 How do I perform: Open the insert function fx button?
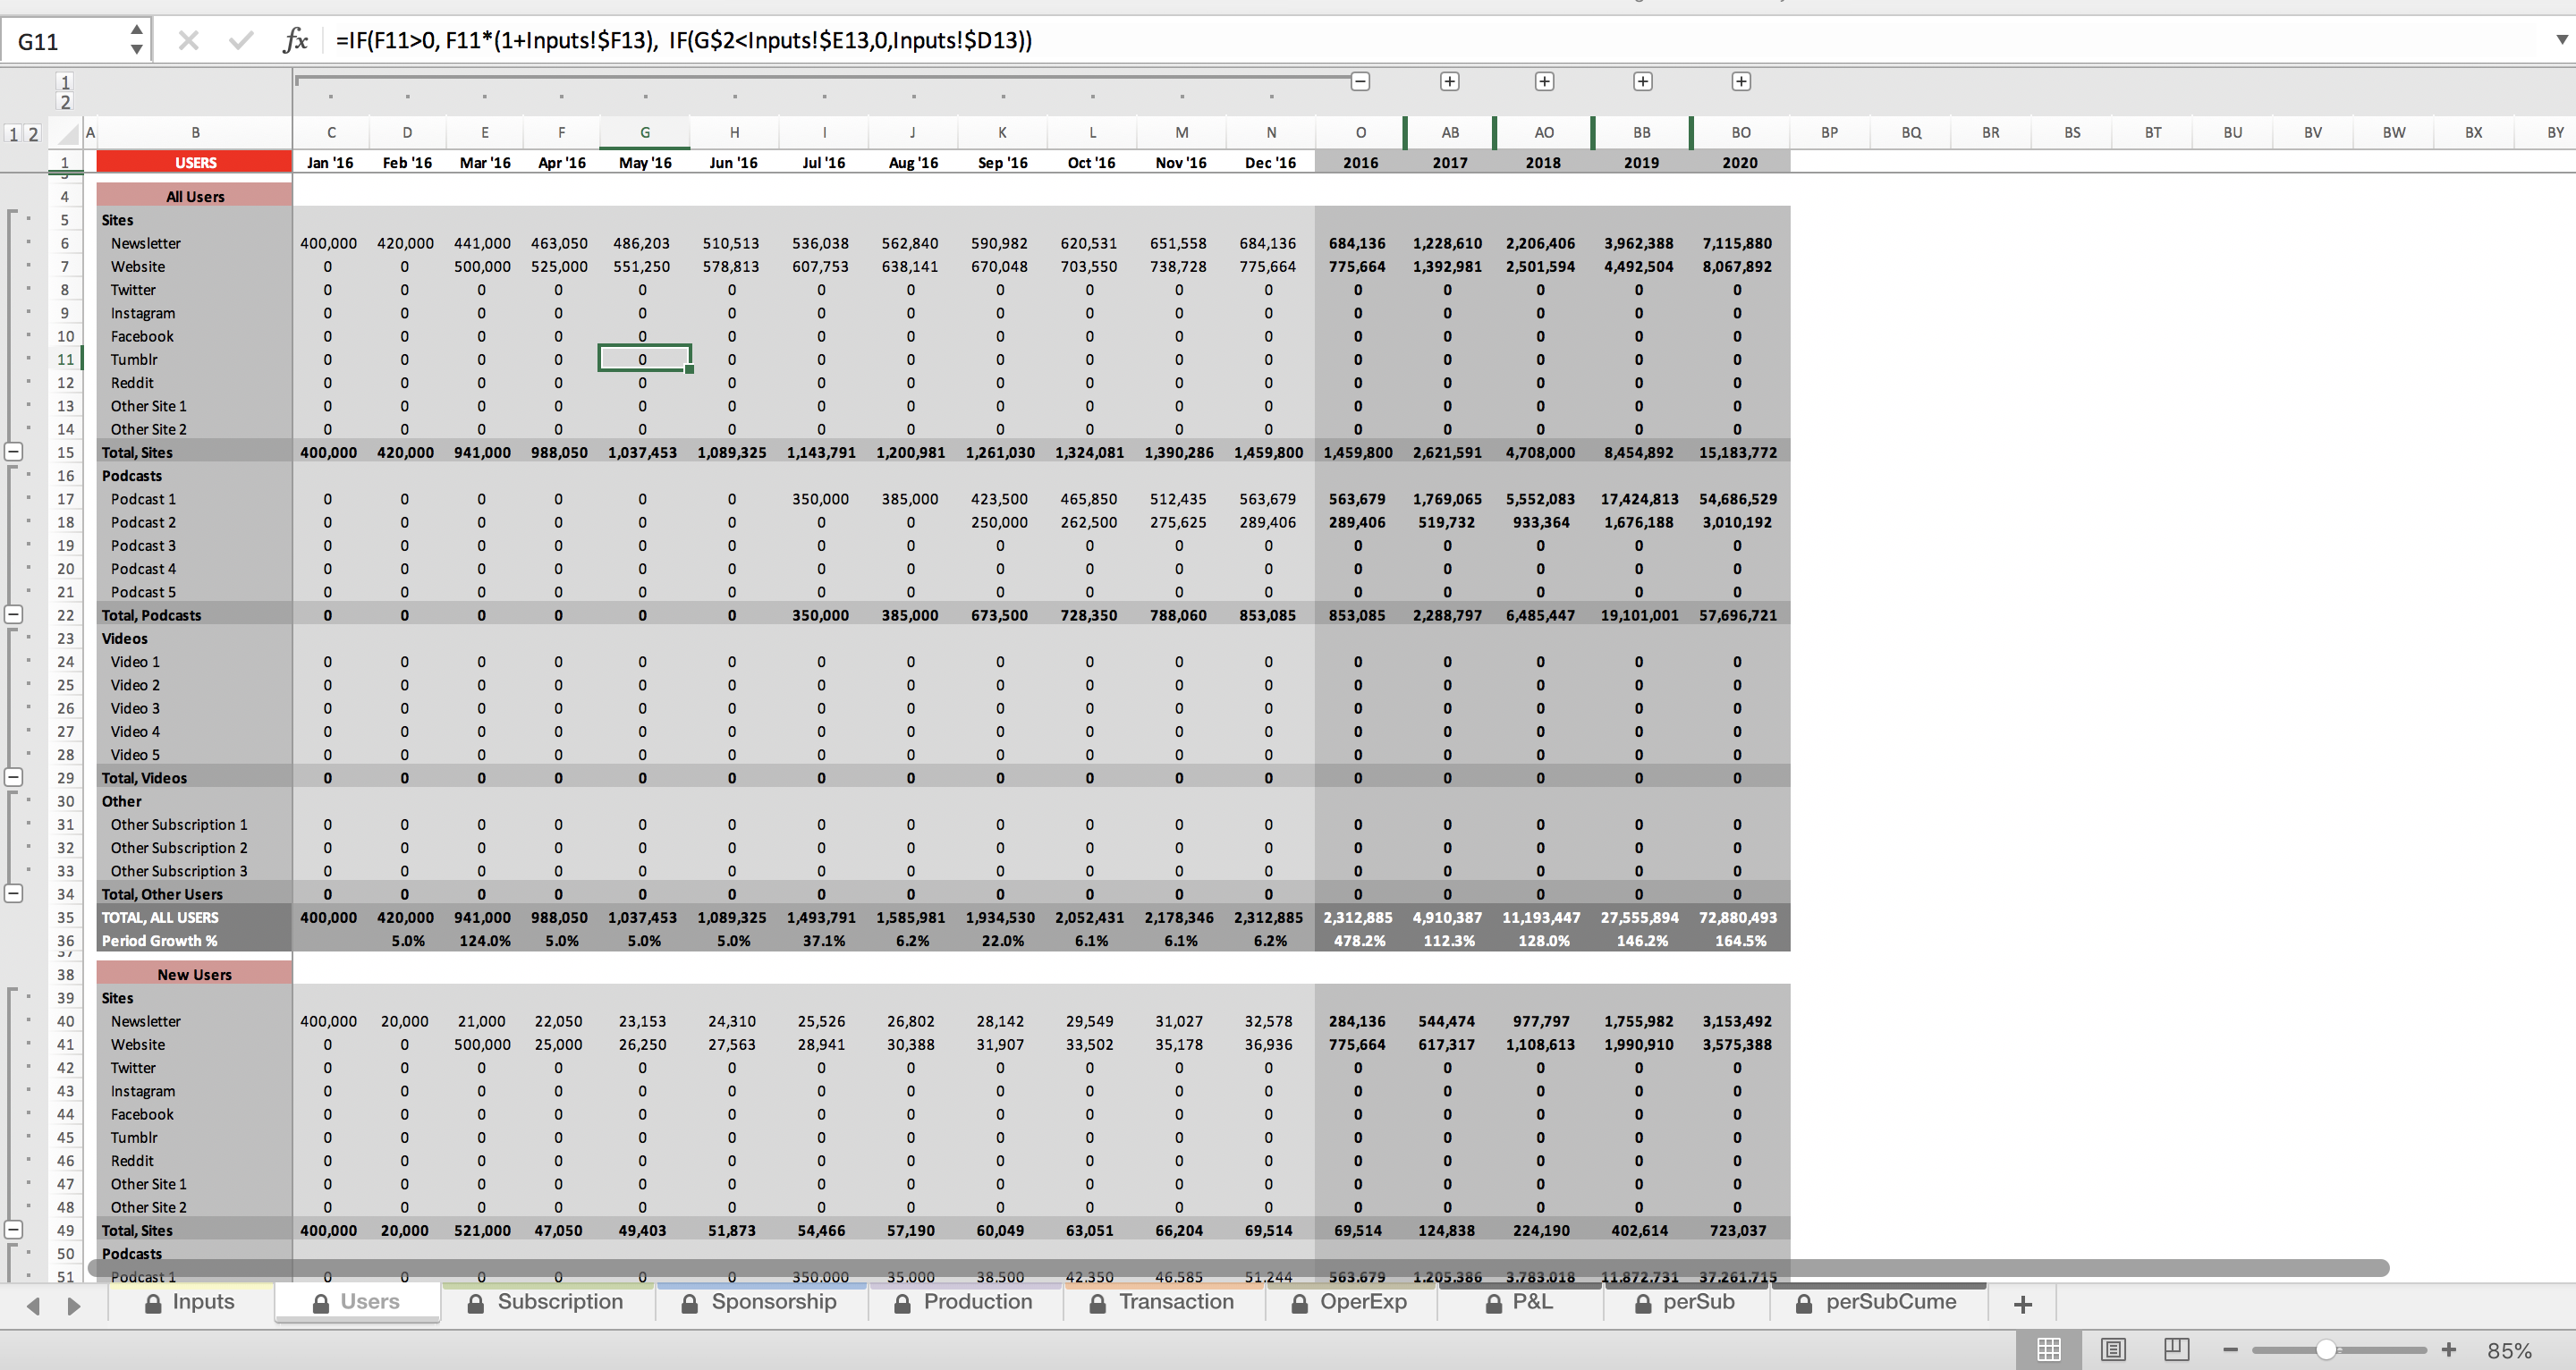click(294, 40)
